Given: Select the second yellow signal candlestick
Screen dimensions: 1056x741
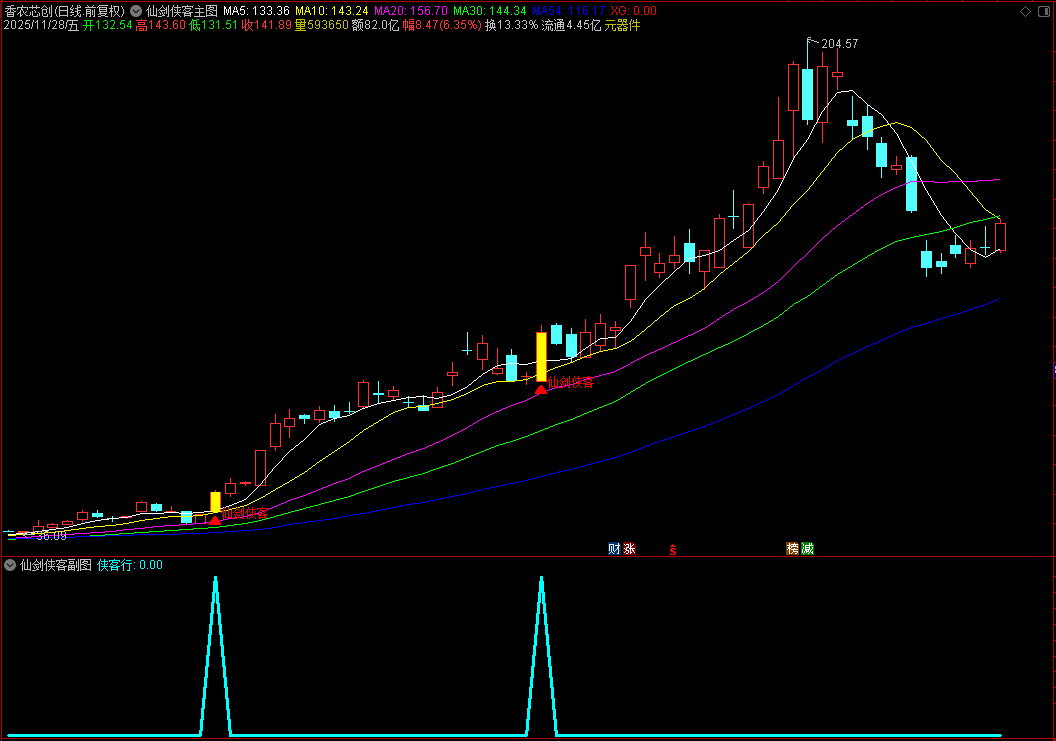Looking at the screenshot, I should [x=541, y=356].
